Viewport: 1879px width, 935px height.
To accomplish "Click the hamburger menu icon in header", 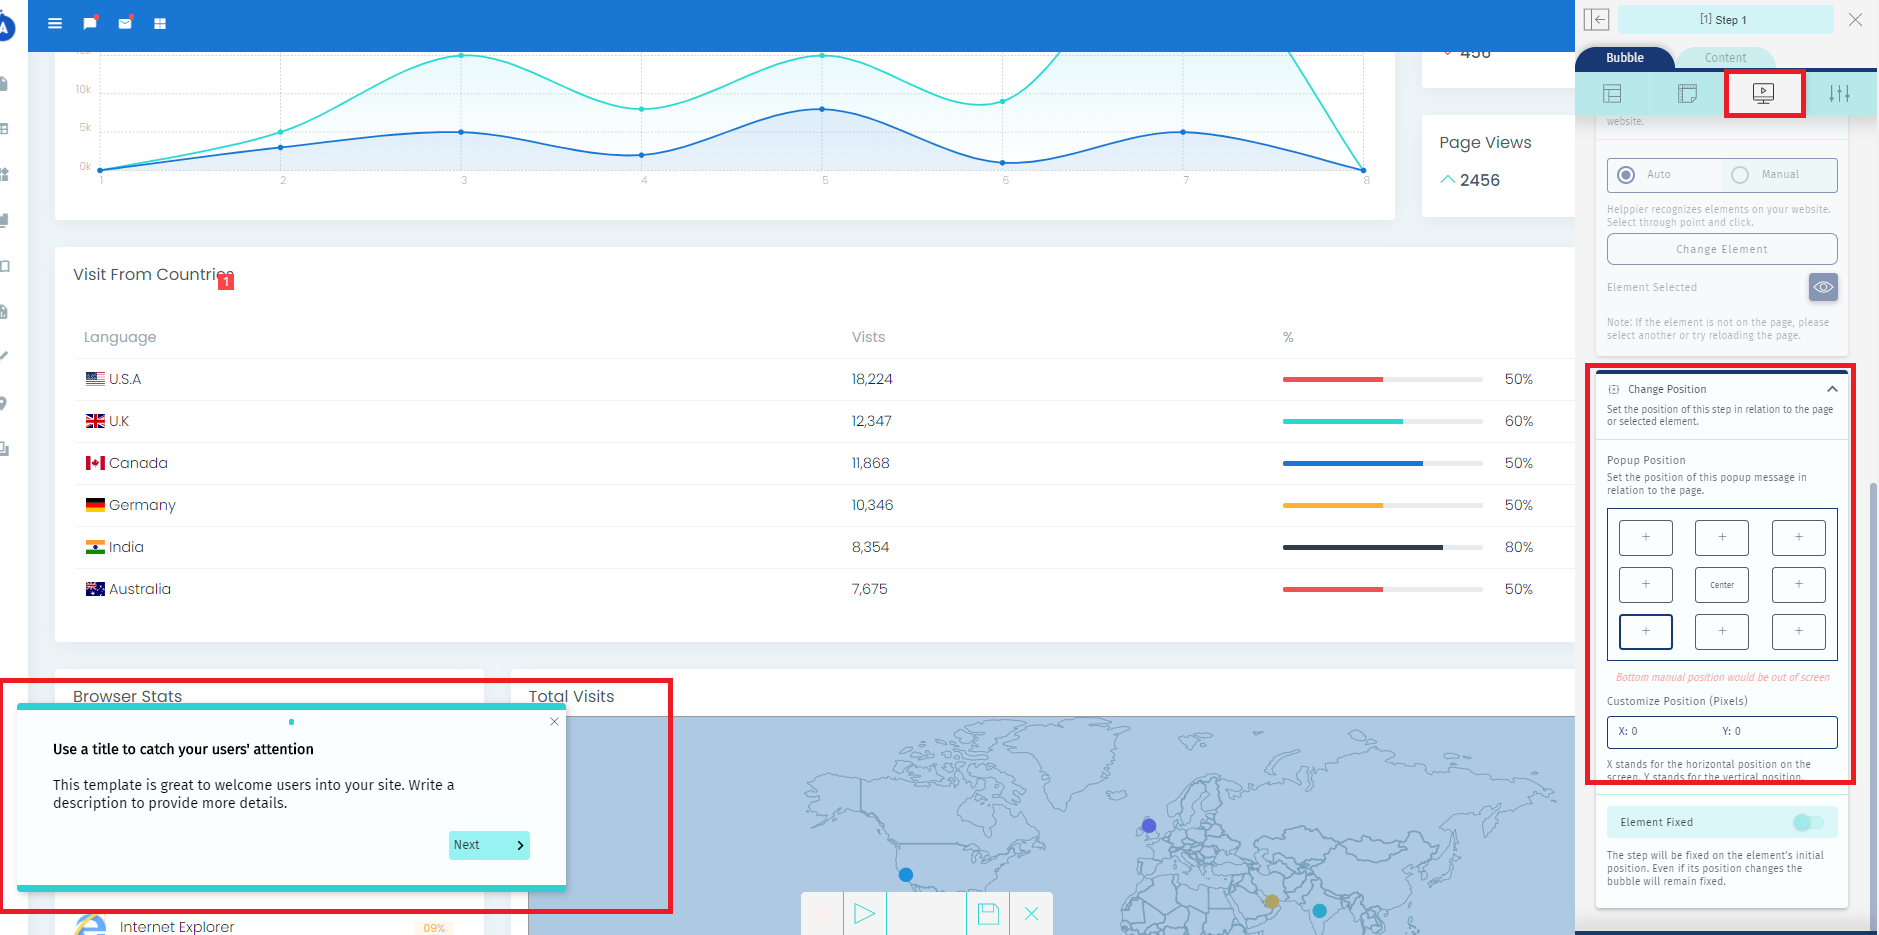I will point(55,23).
